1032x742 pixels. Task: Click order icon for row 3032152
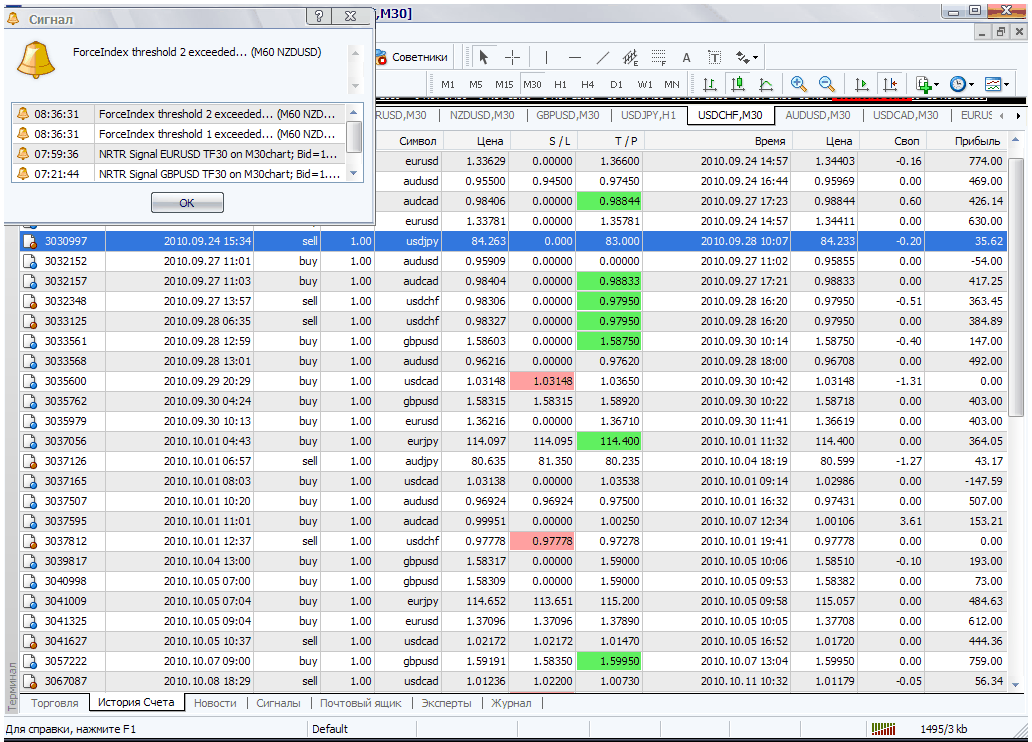30,261
